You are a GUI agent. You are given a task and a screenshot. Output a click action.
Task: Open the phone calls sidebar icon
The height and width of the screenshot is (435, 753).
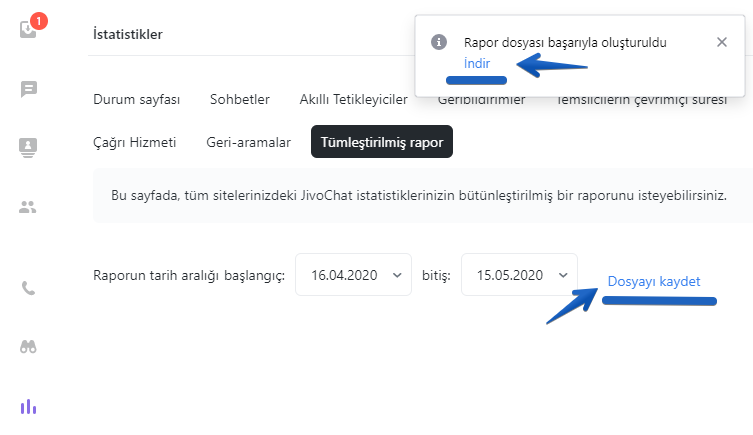pyautogui.click(x=28, y=288)
